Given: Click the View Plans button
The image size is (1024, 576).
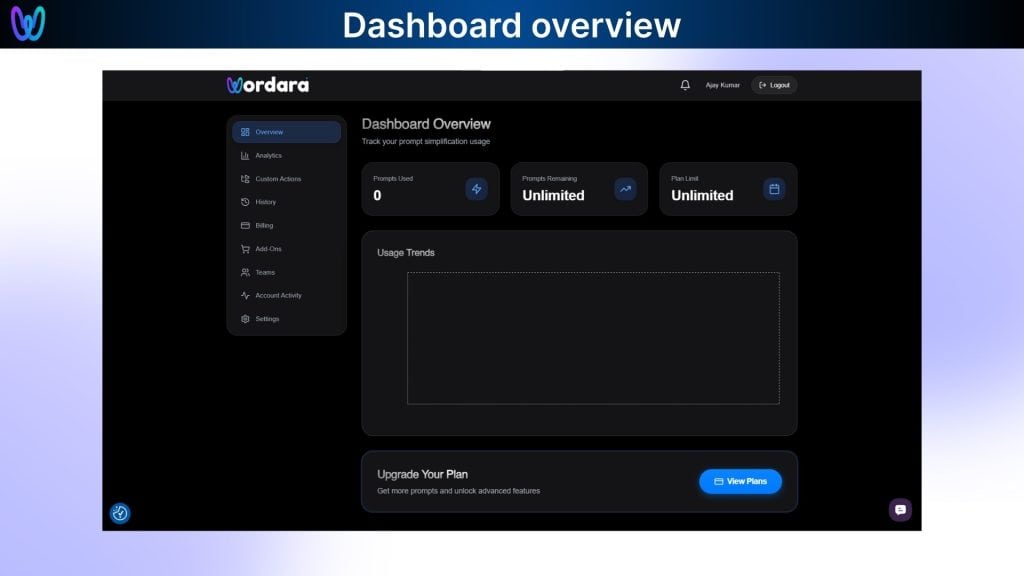Looking at the screenshot, I should pyautogui.click(x=740, y=481).
